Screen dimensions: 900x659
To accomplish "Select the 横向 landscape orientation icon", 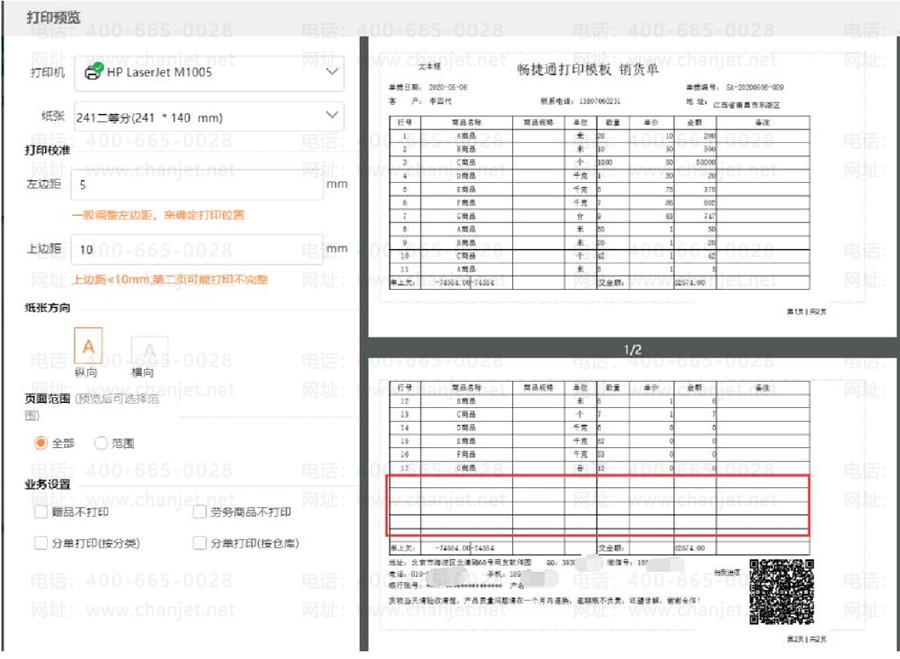I will pyautogui.click(x=149, y=349).
